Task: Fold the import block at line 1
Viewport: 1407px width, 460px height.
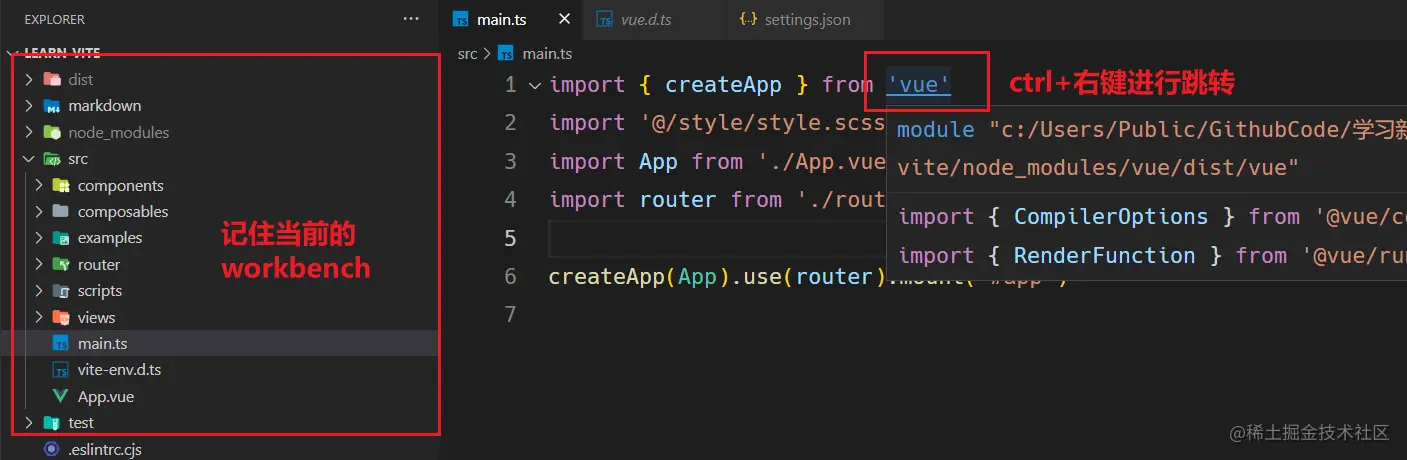Action: pos(534,86)
